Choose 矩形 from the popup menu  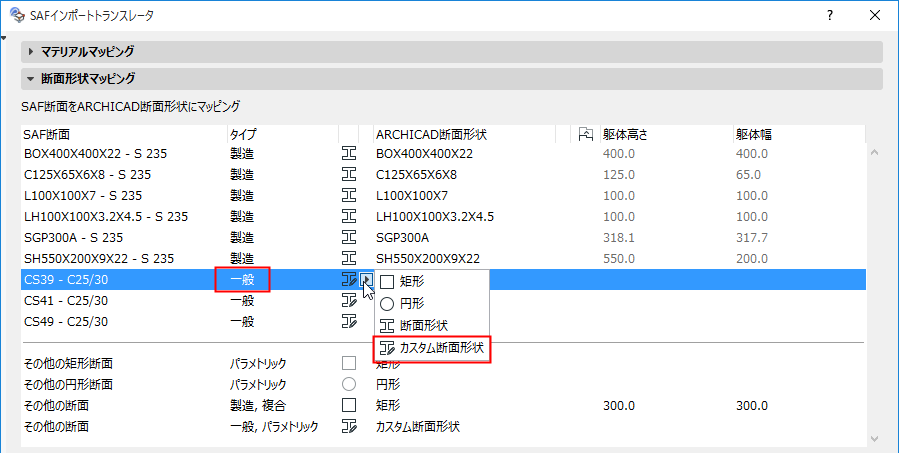coord(432,282)
